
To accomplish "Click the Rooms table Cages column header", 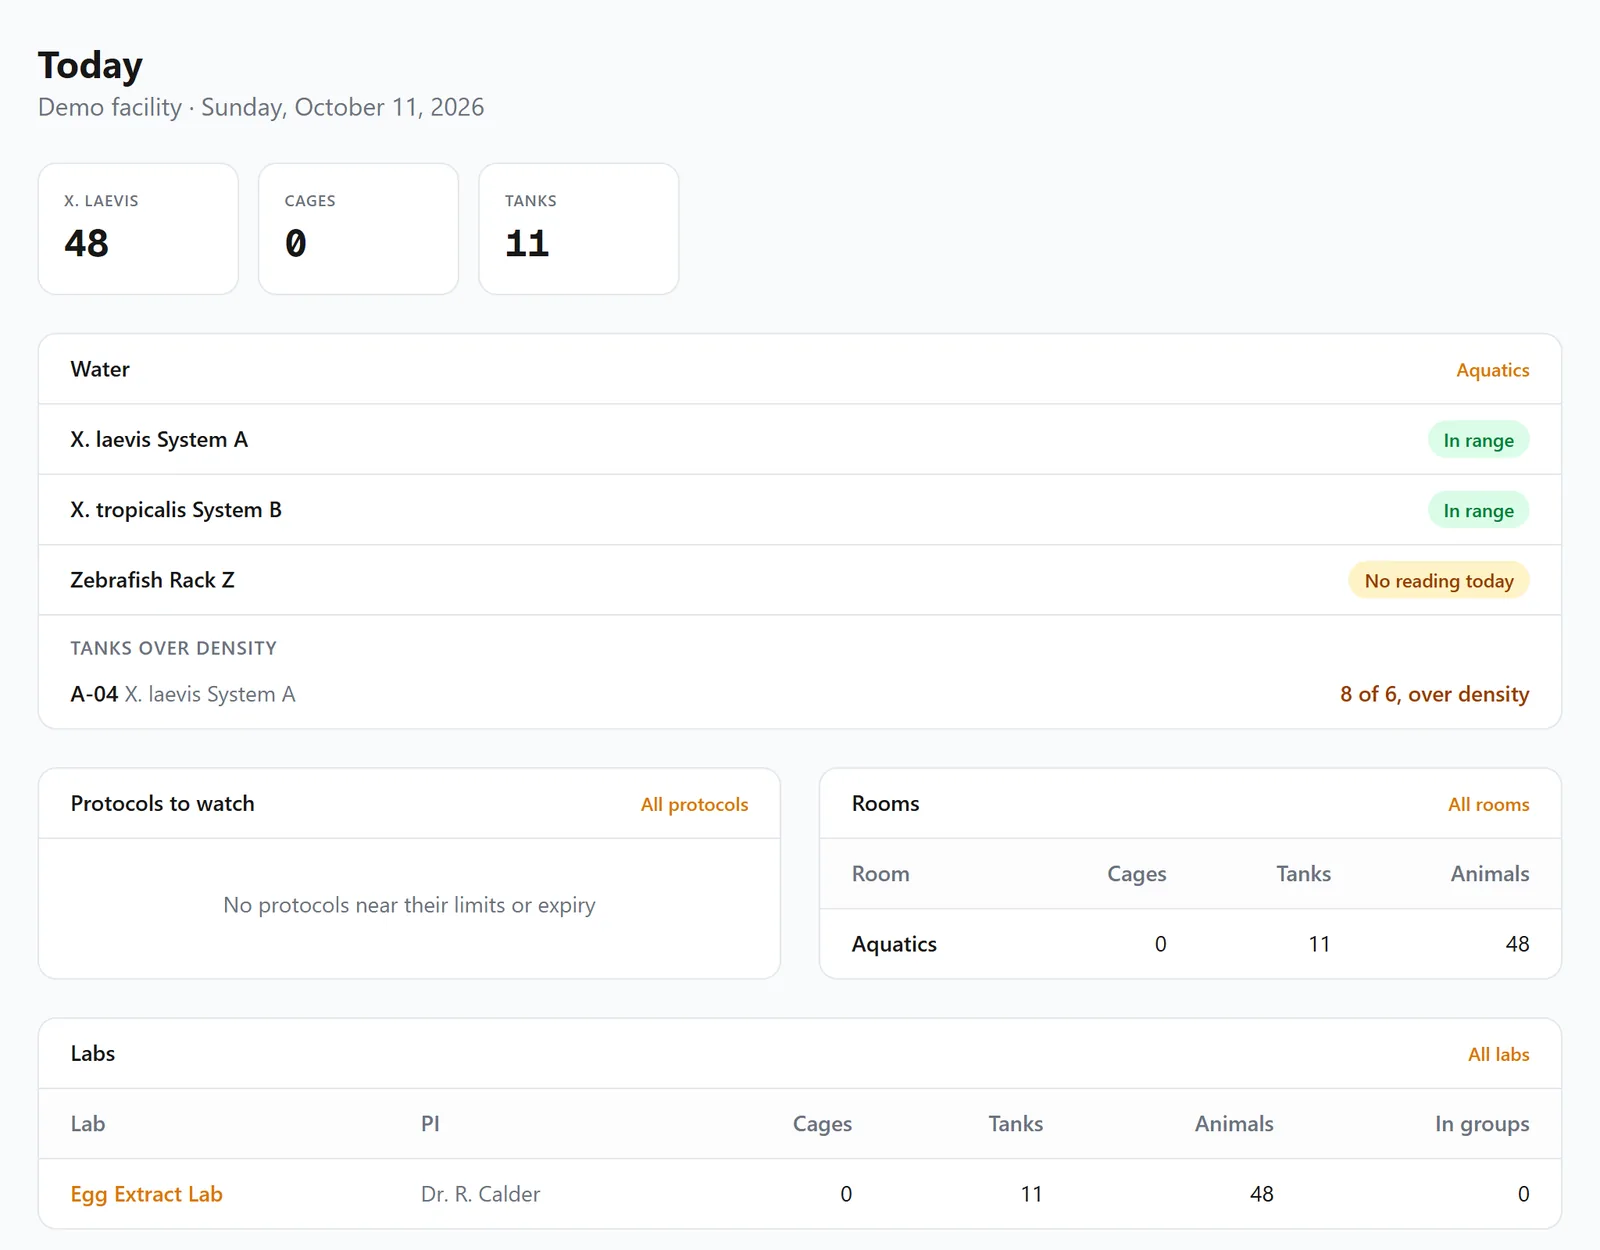I will tap(1136, 874).
